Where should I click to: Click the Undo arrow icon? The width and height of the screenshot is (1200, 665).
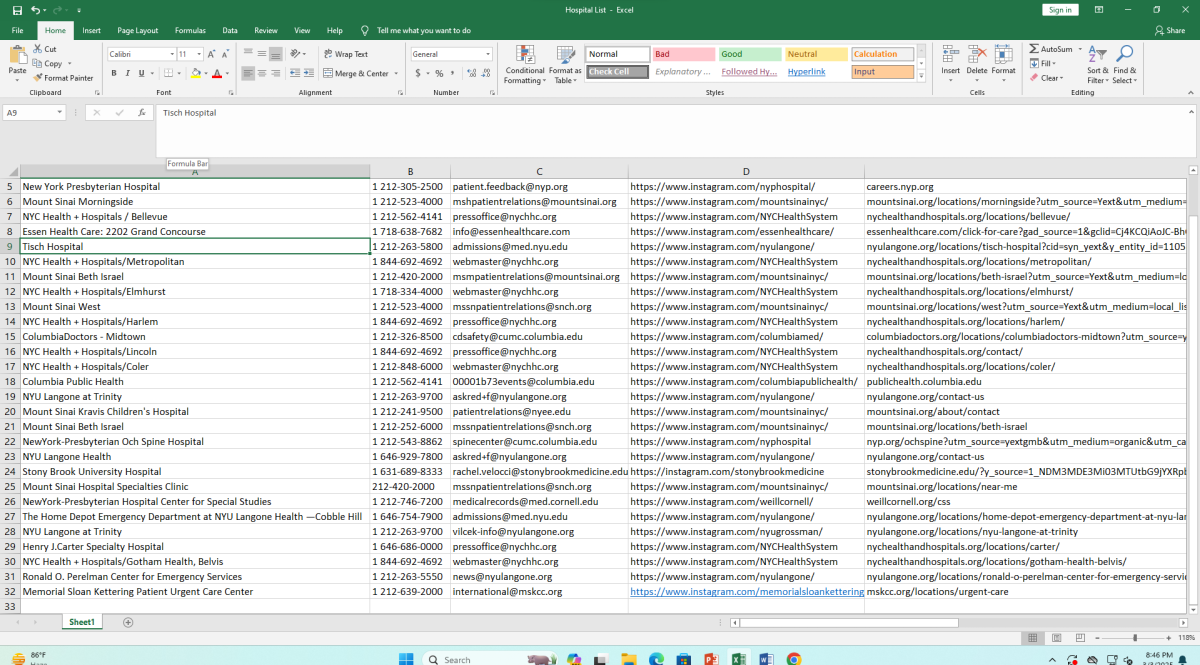click(35, 10)
